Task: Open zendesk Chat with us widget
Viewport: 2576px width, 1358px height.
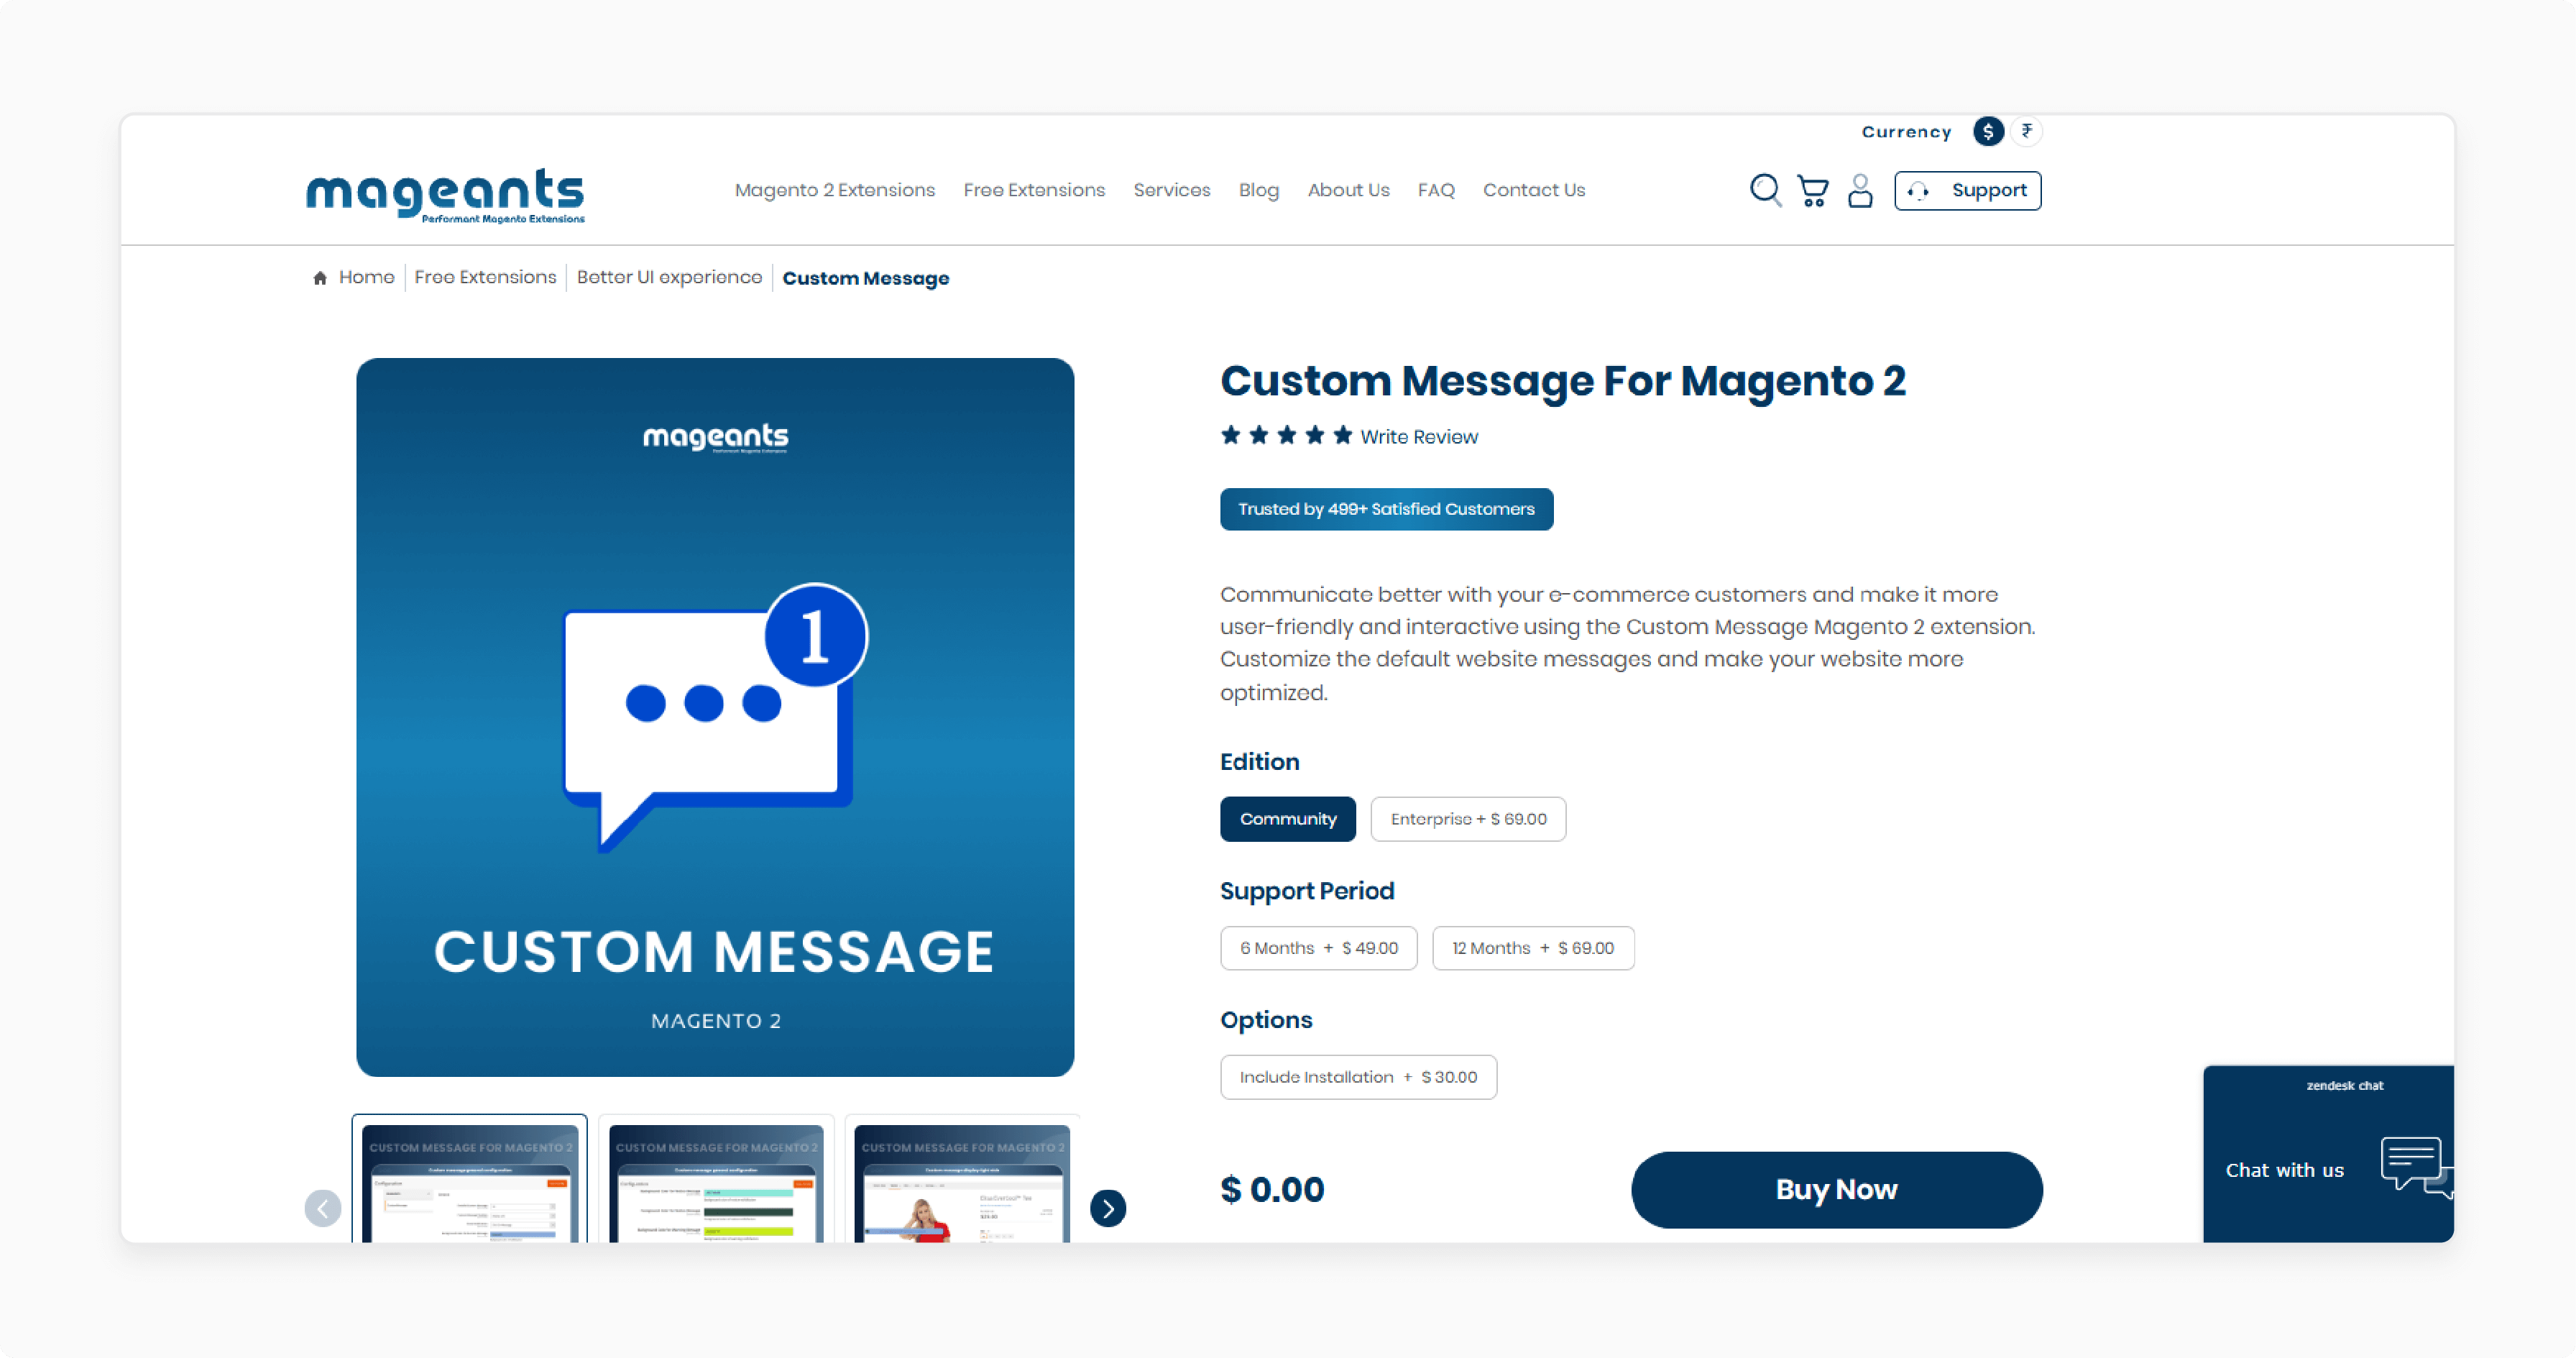Action: coord(2328,1154)
